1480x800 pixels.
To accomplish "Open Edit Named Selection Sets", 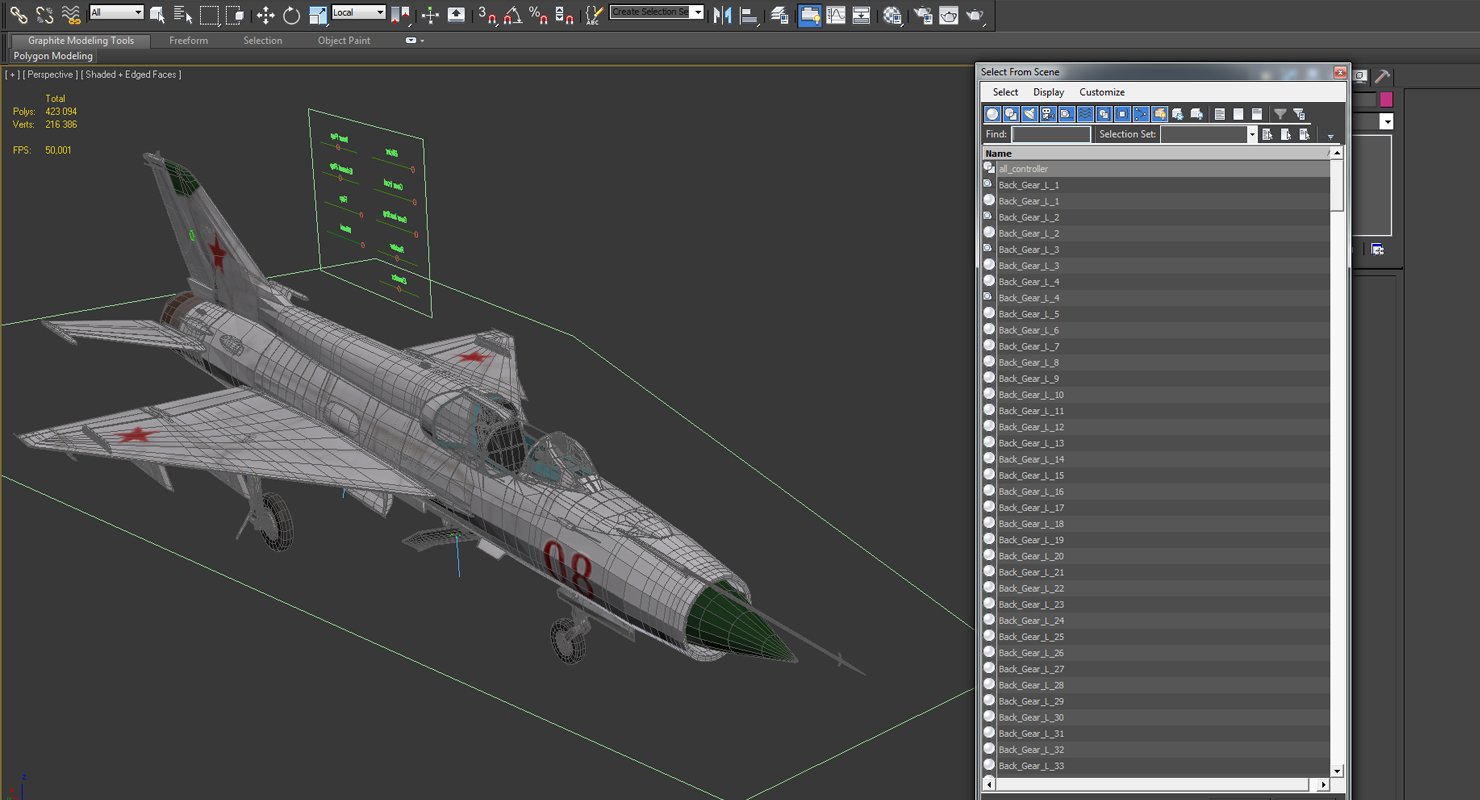I will (x=594, y=14).
